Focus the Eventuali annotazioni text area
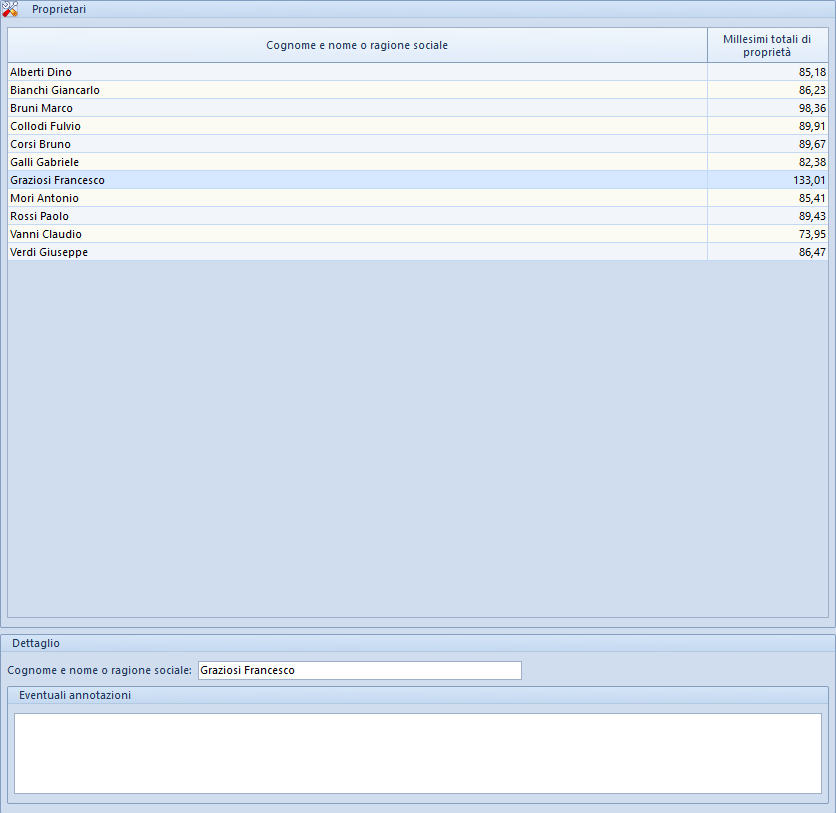Screen dimensions: 836x813 [418, 753]
